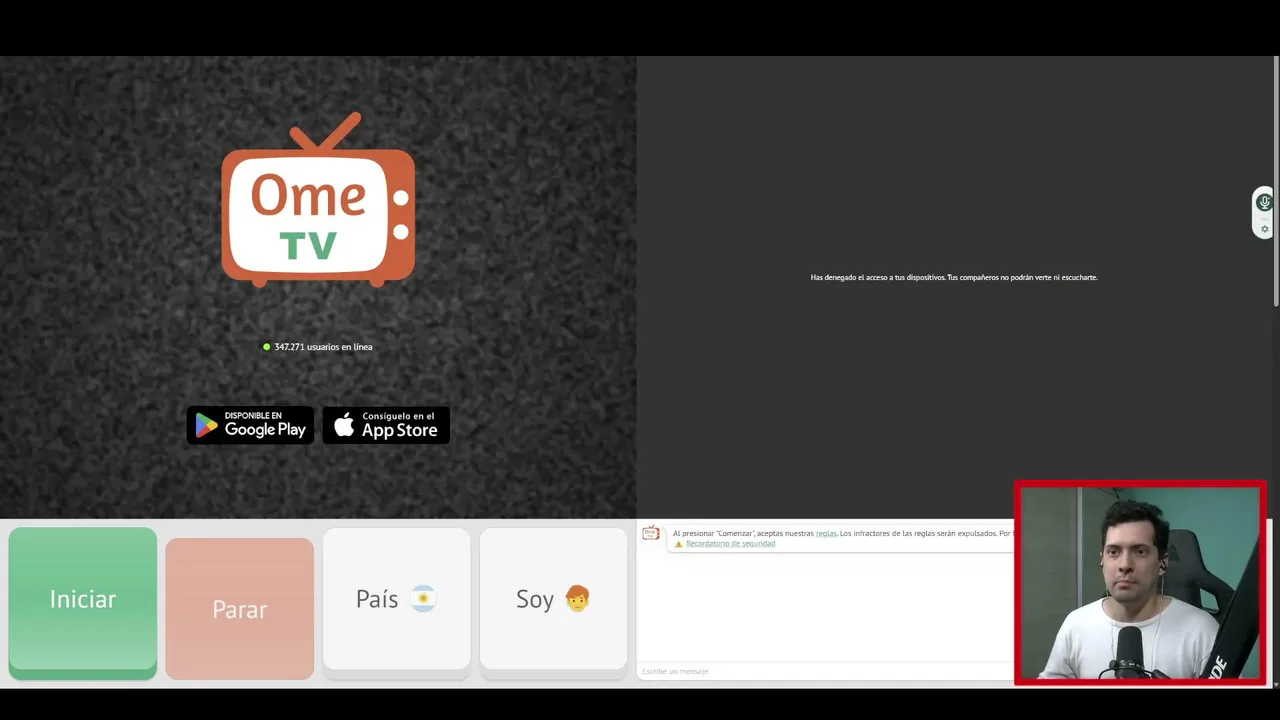Viewport: 1280px width, 720px height.
Task: Click the webcam overlay of the streamer
Action: point(1140,583)
